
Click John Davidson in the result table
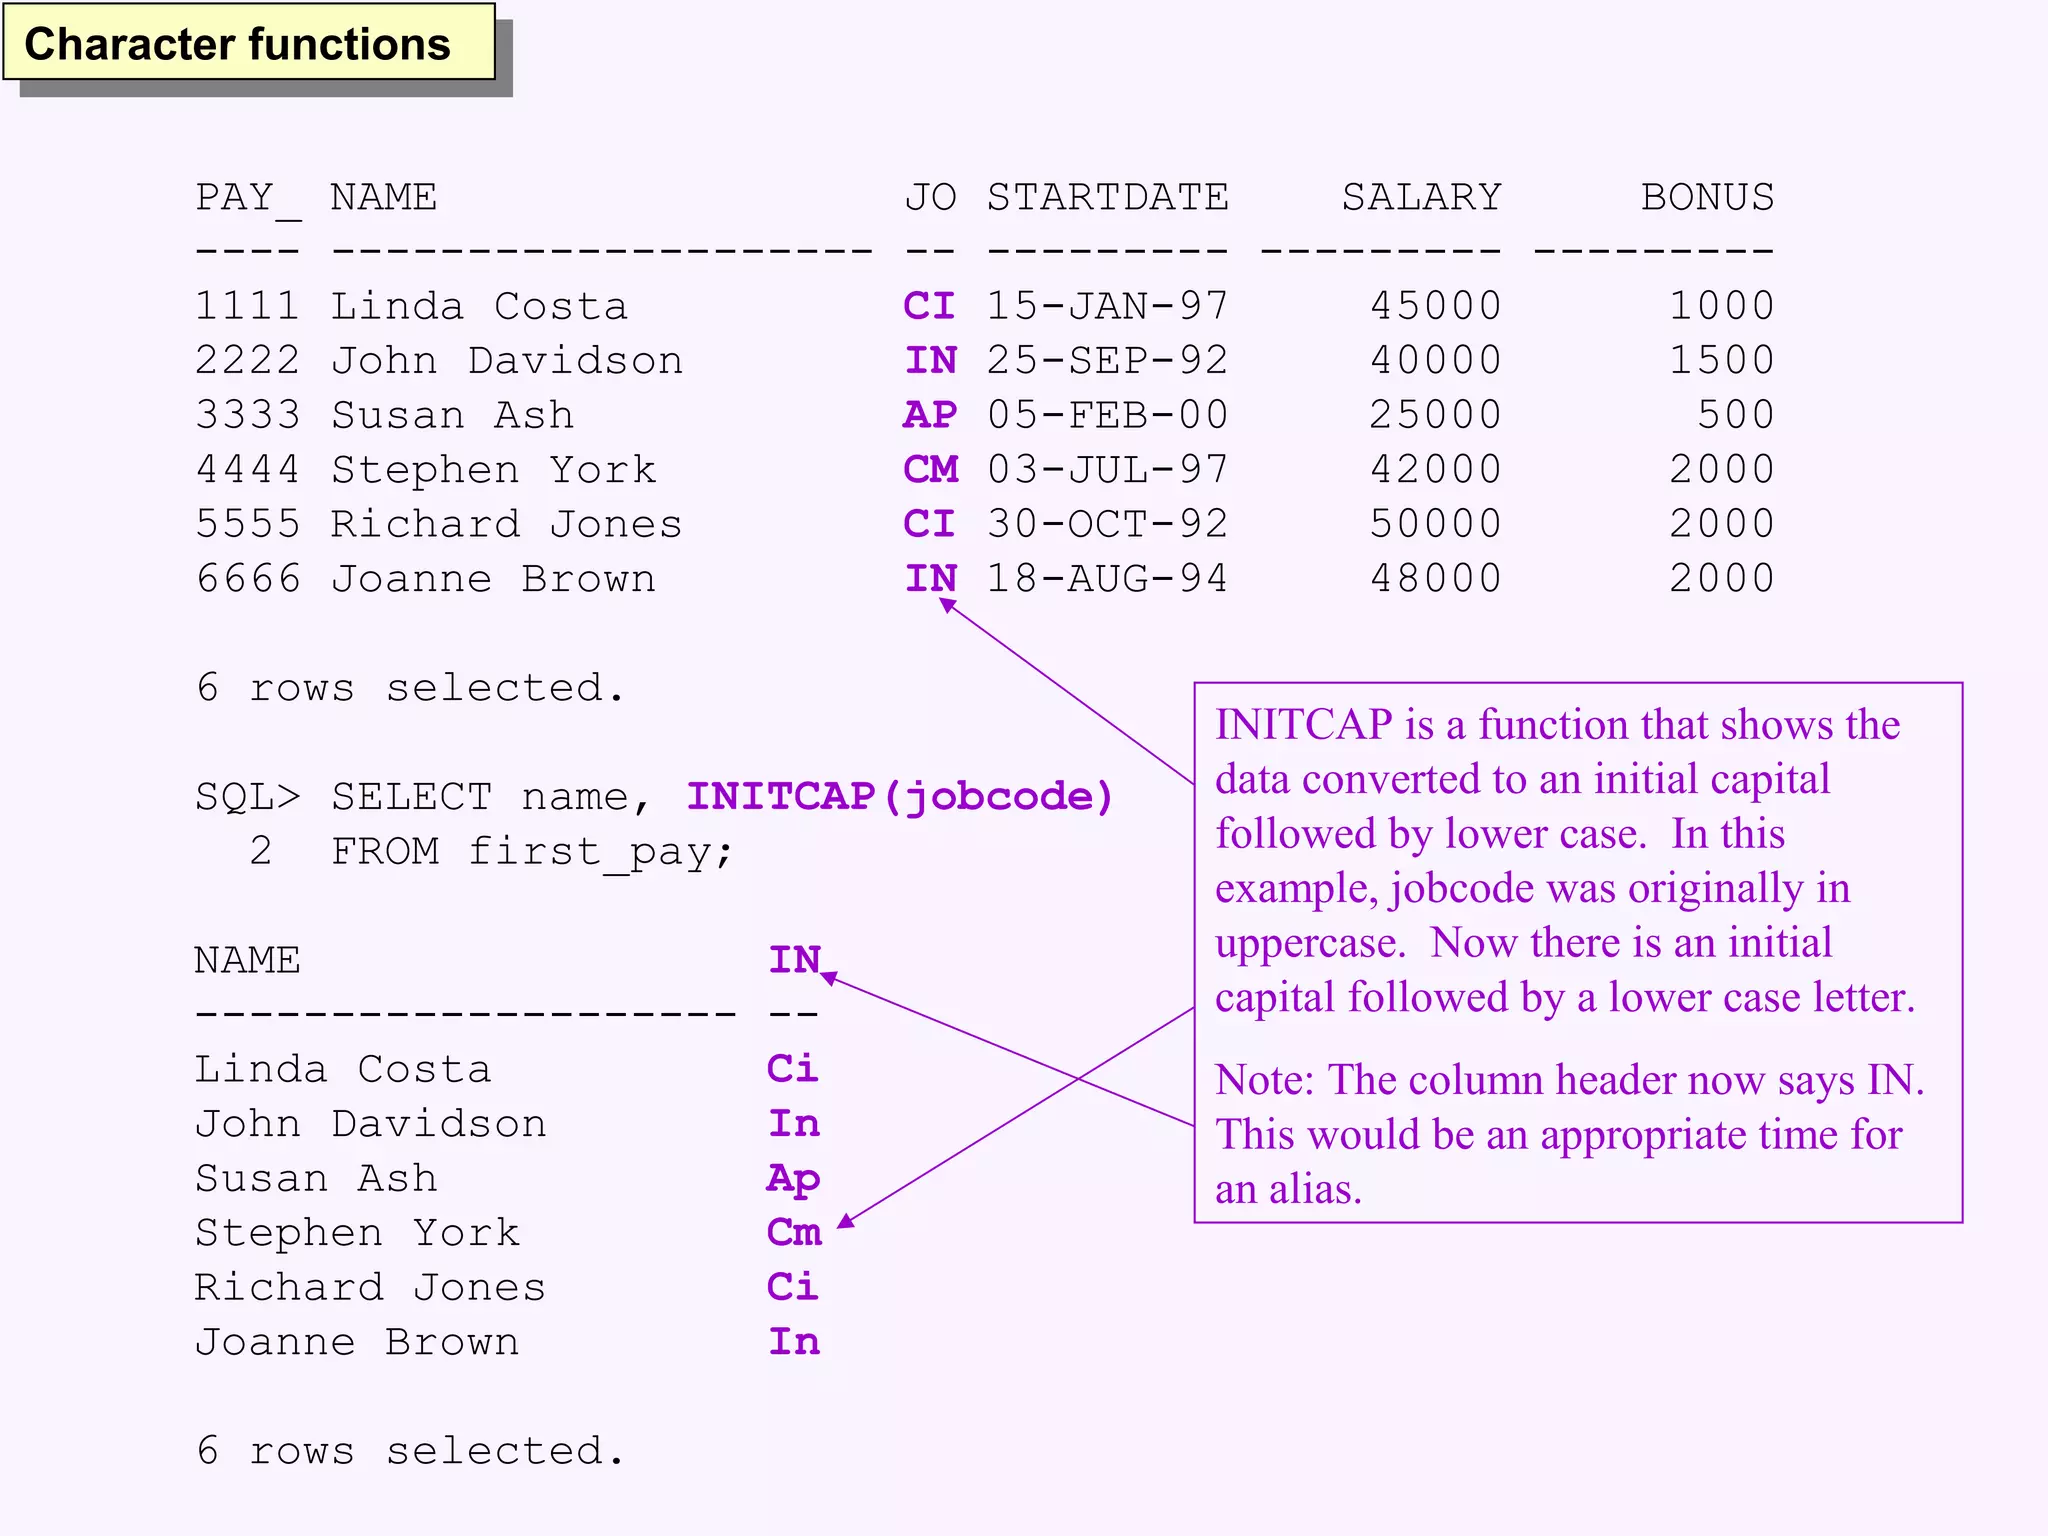[370, 1124]
